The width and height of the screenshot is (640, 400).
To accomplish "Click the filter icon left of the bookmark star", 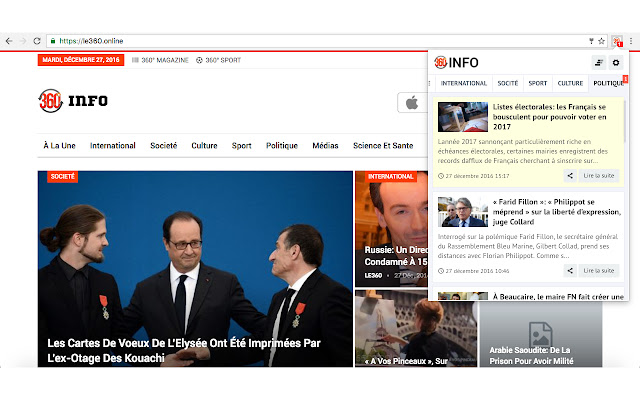I will (591, 41).
